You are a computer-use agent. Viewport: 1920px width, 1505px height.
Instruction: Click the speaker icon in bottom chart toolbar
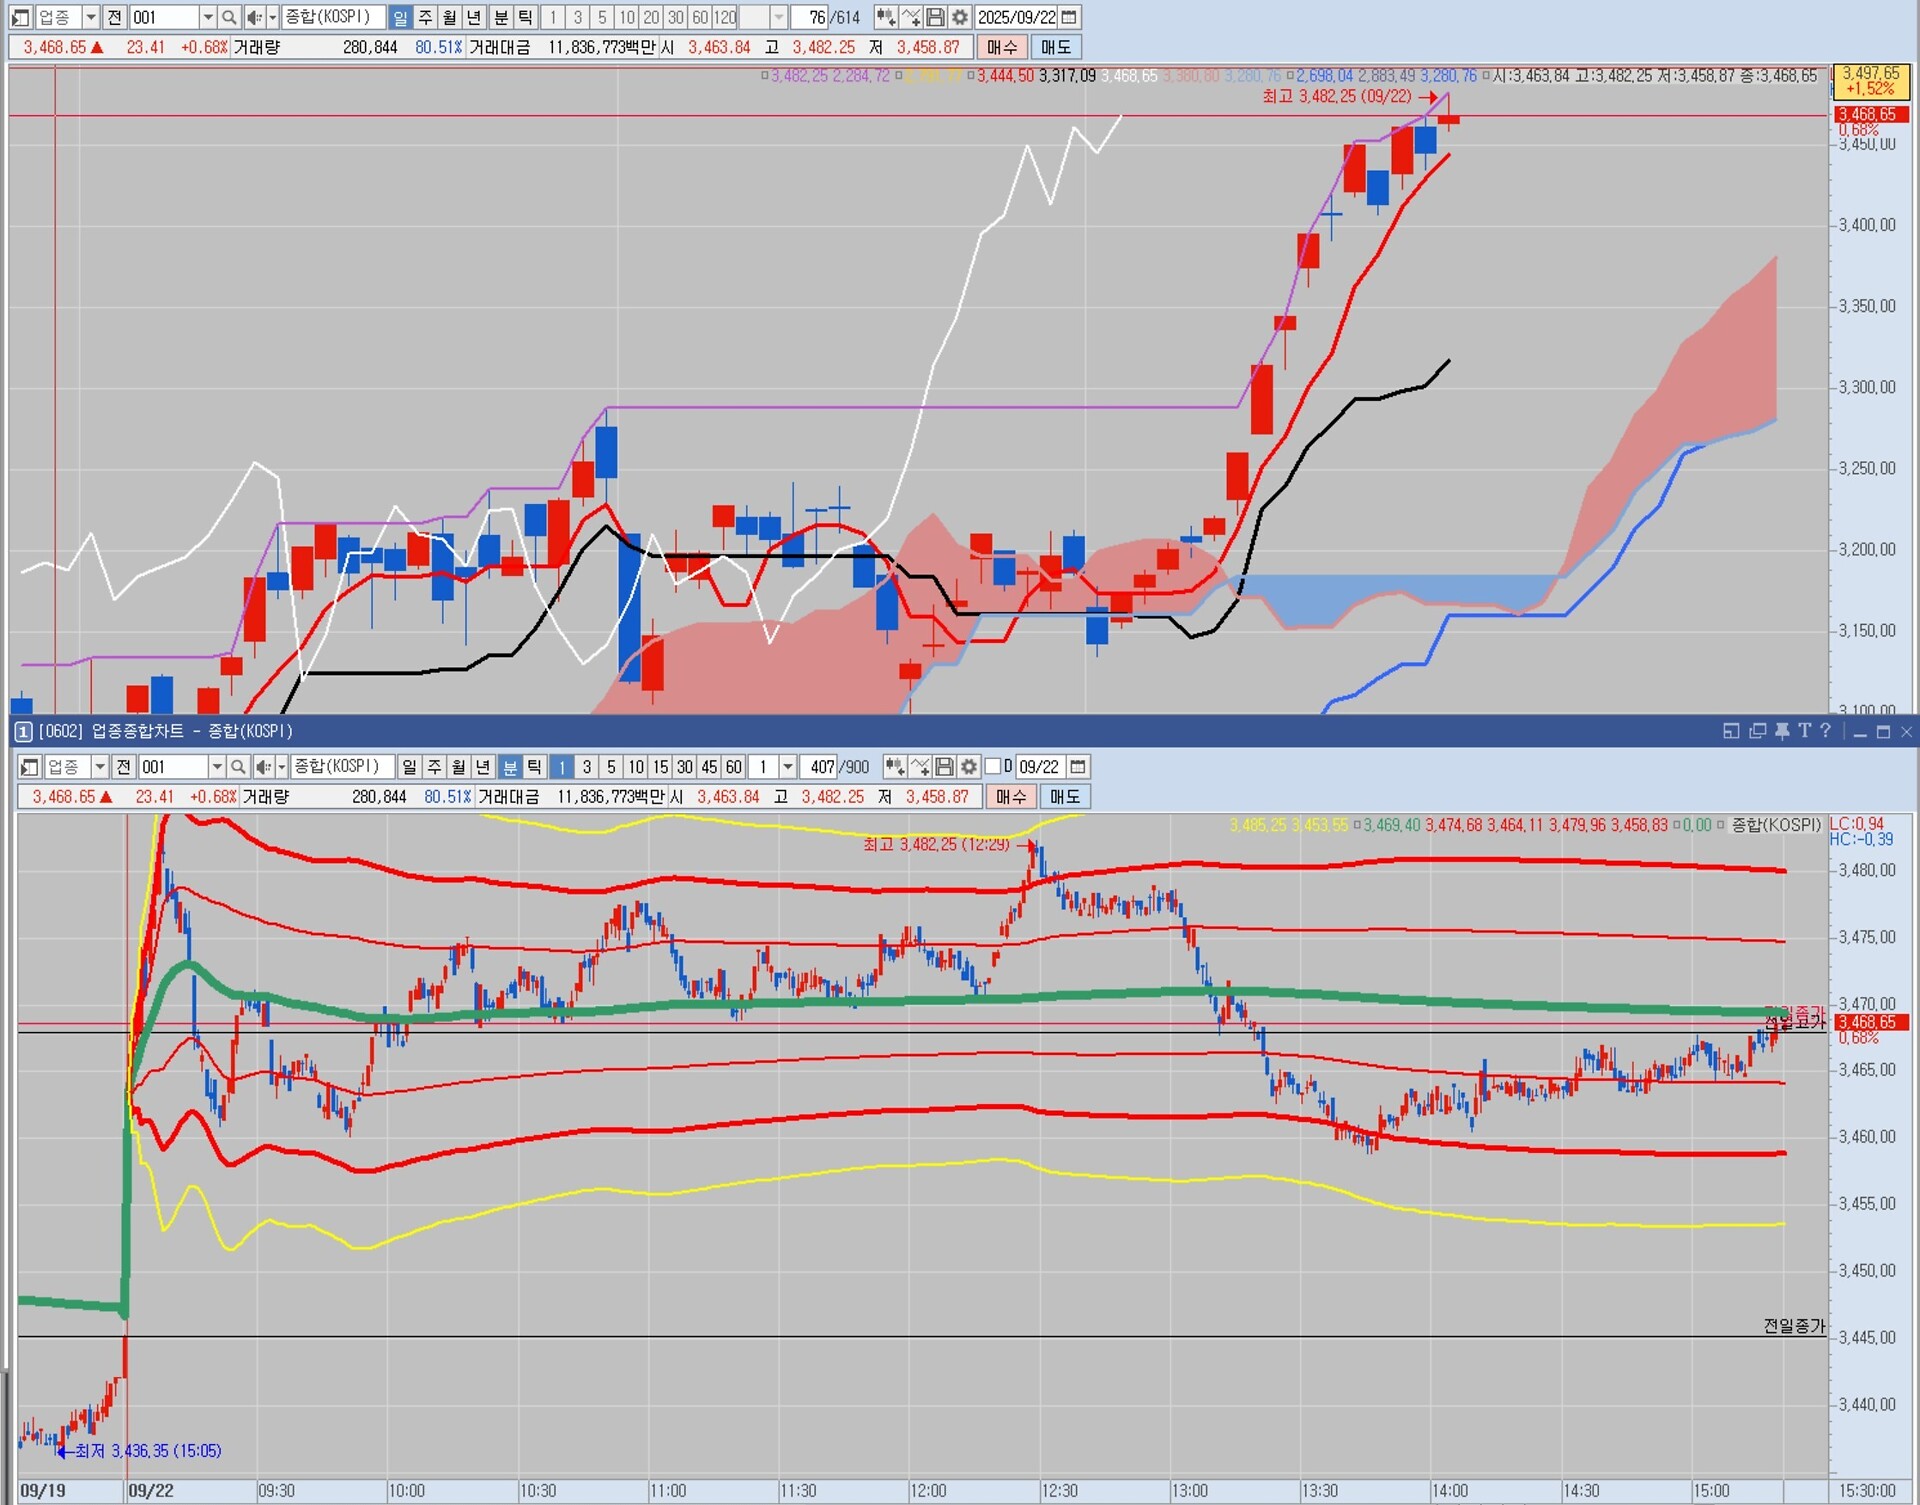(x=262, y=767)
